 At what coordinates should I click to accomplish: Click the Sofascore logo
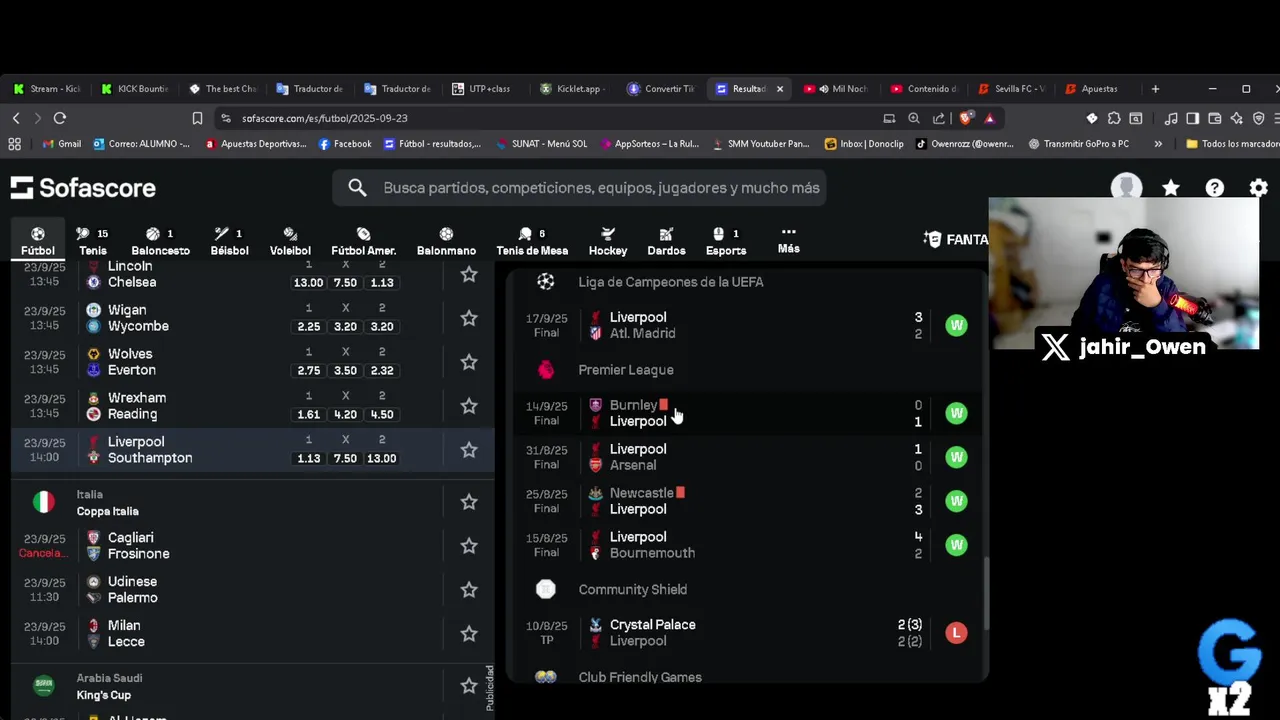point(83,188)
